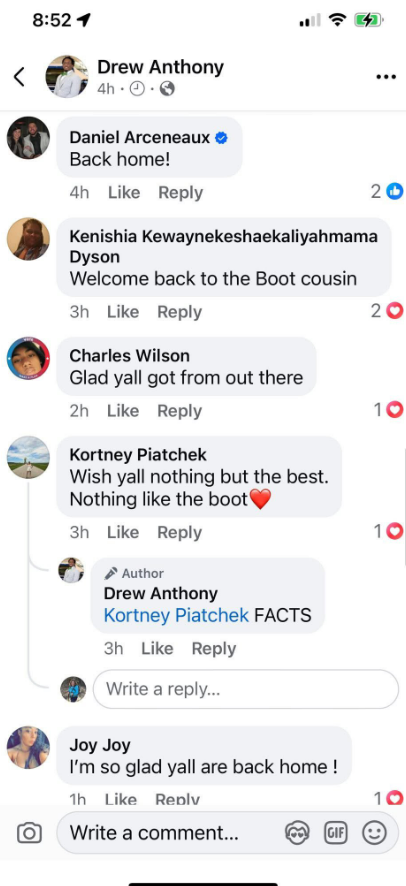View thumbs-up reactions on Daniel Arceneaux's comment
406x886 pixels.
pos(387,192)
